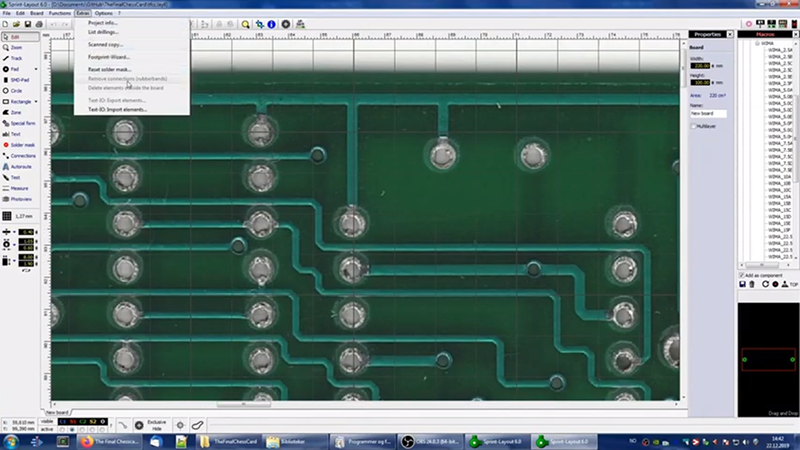Click the board Name input field

[x=708, y=114]
